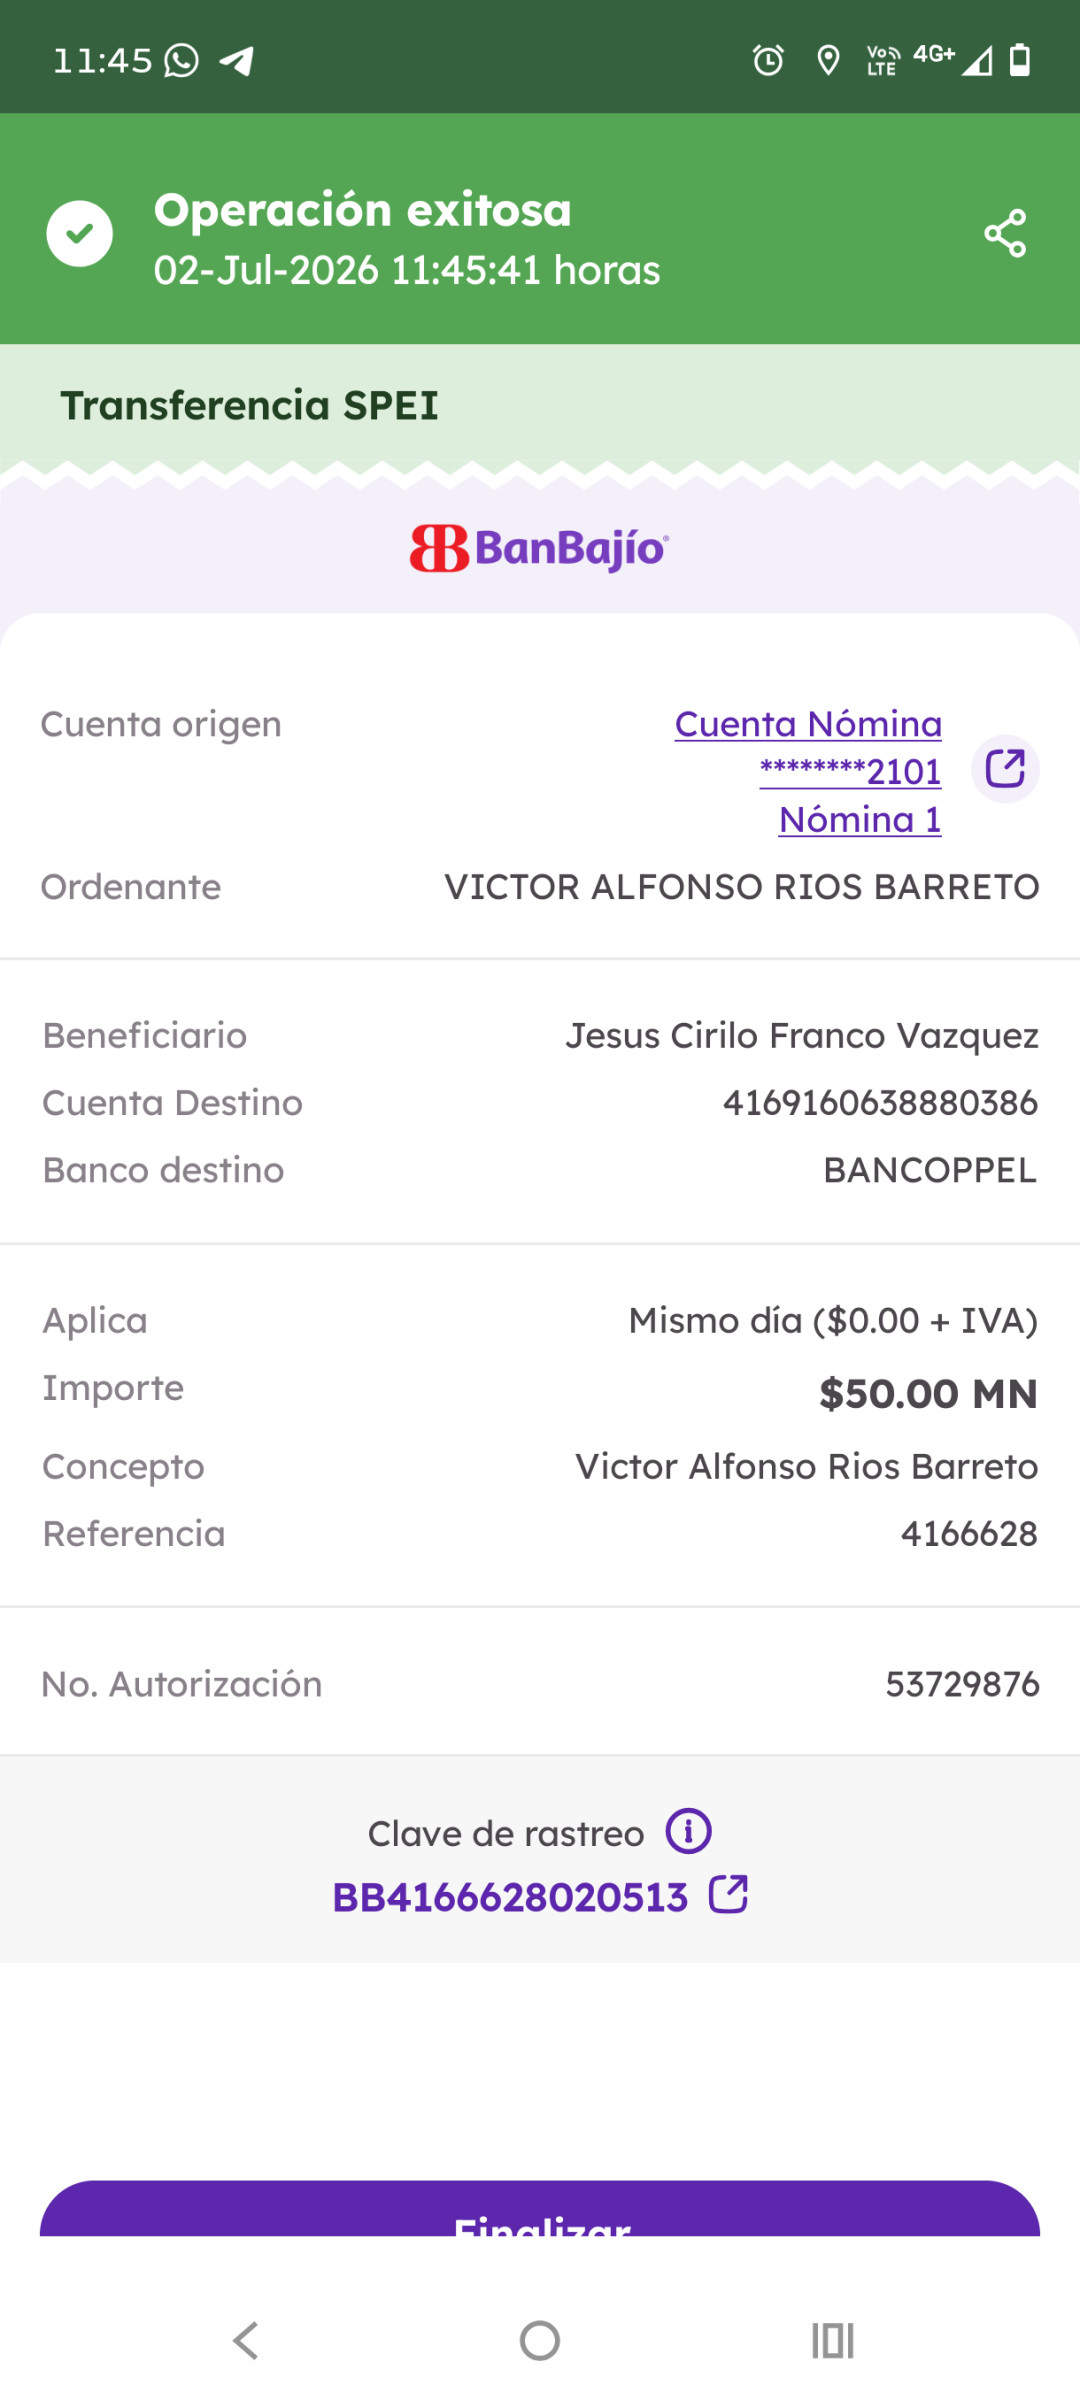
Task: Tap the Android back navigation arrow
Action: coord(246,2340)
